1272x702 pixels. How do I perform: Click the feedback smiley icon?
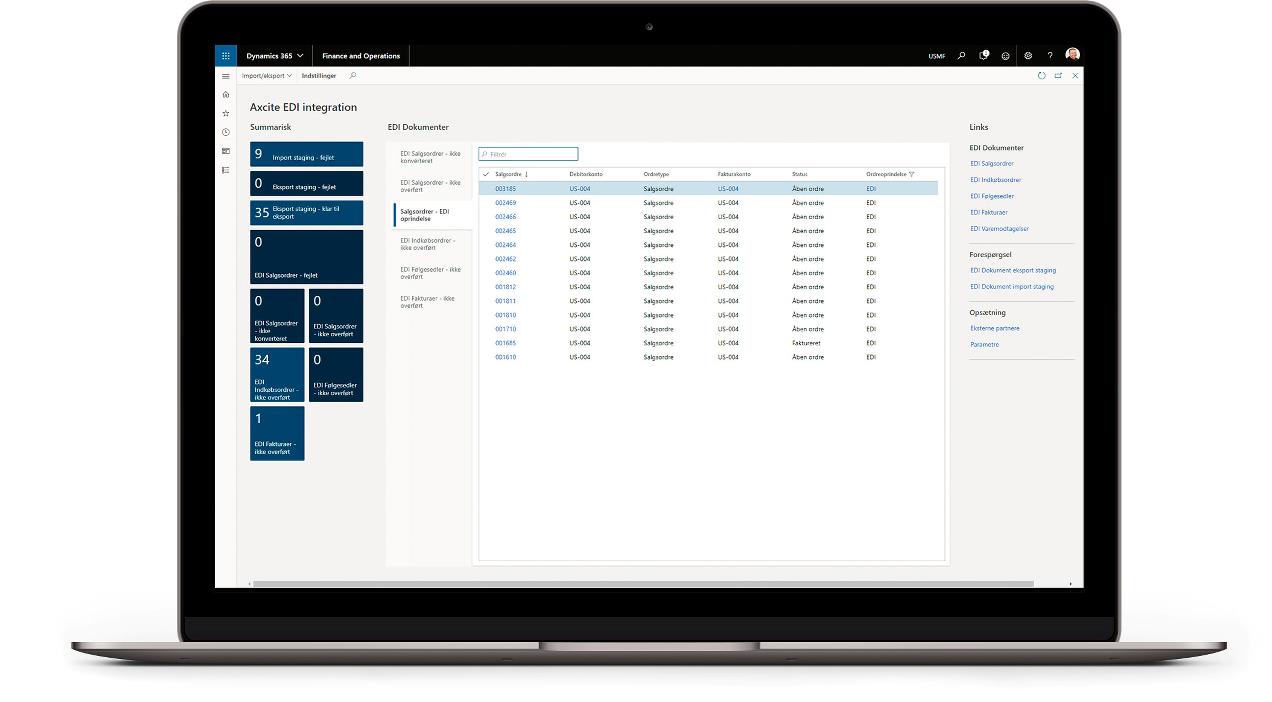click(x=1005, y=56)
